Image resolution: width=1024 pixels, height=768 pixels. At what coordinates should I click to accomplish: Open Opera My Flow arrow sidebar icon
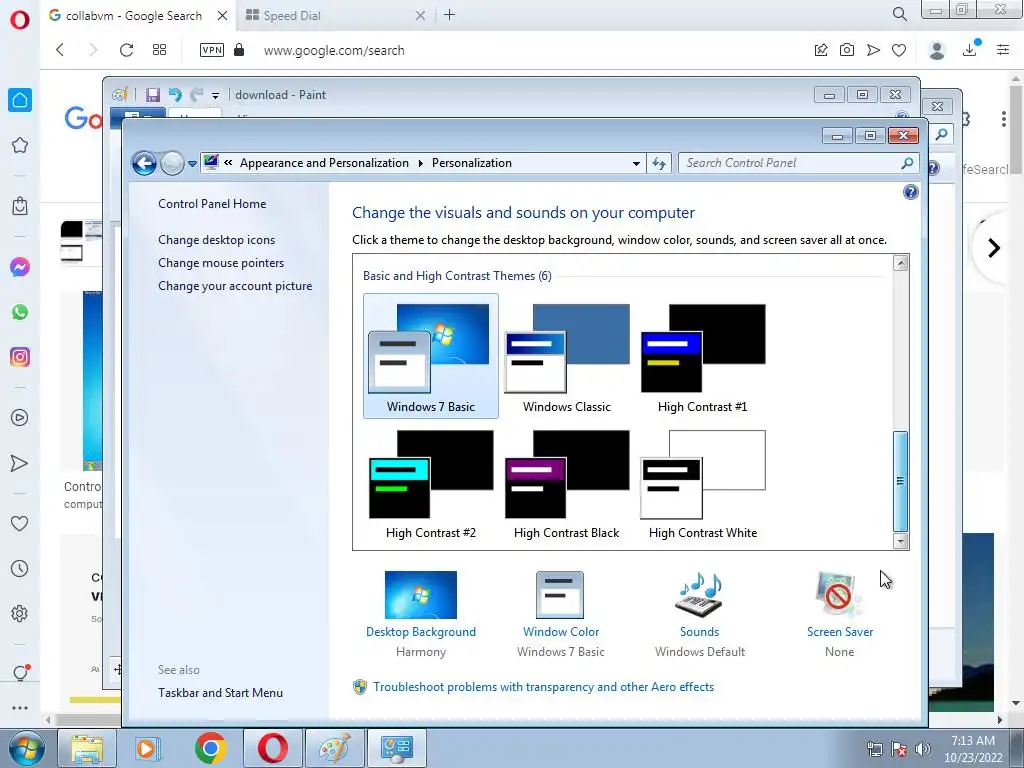click(20, 463)
